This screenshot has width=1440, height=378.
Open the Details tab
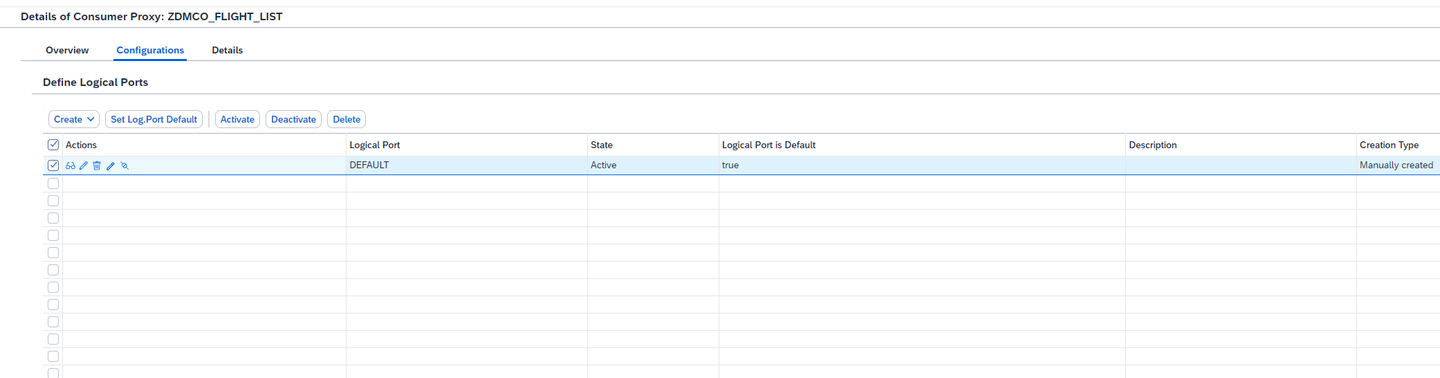tap(227, 50)
